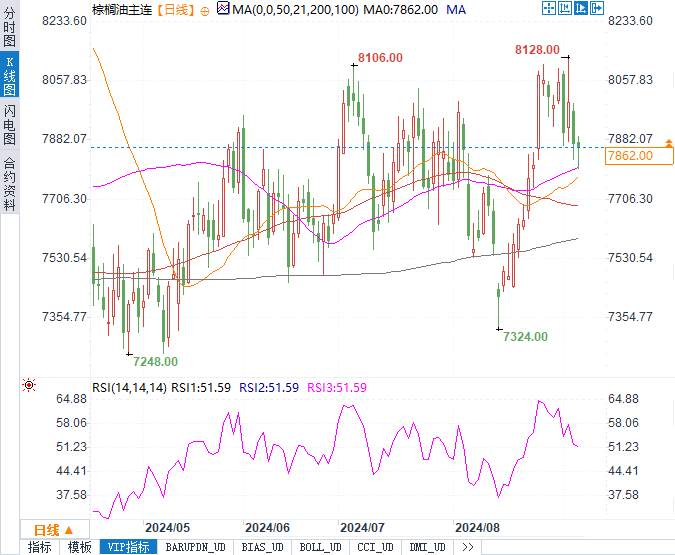Click the low label 7324.00
The height and width of the screenshot is (555, 675).
click(x=525, y=337)
